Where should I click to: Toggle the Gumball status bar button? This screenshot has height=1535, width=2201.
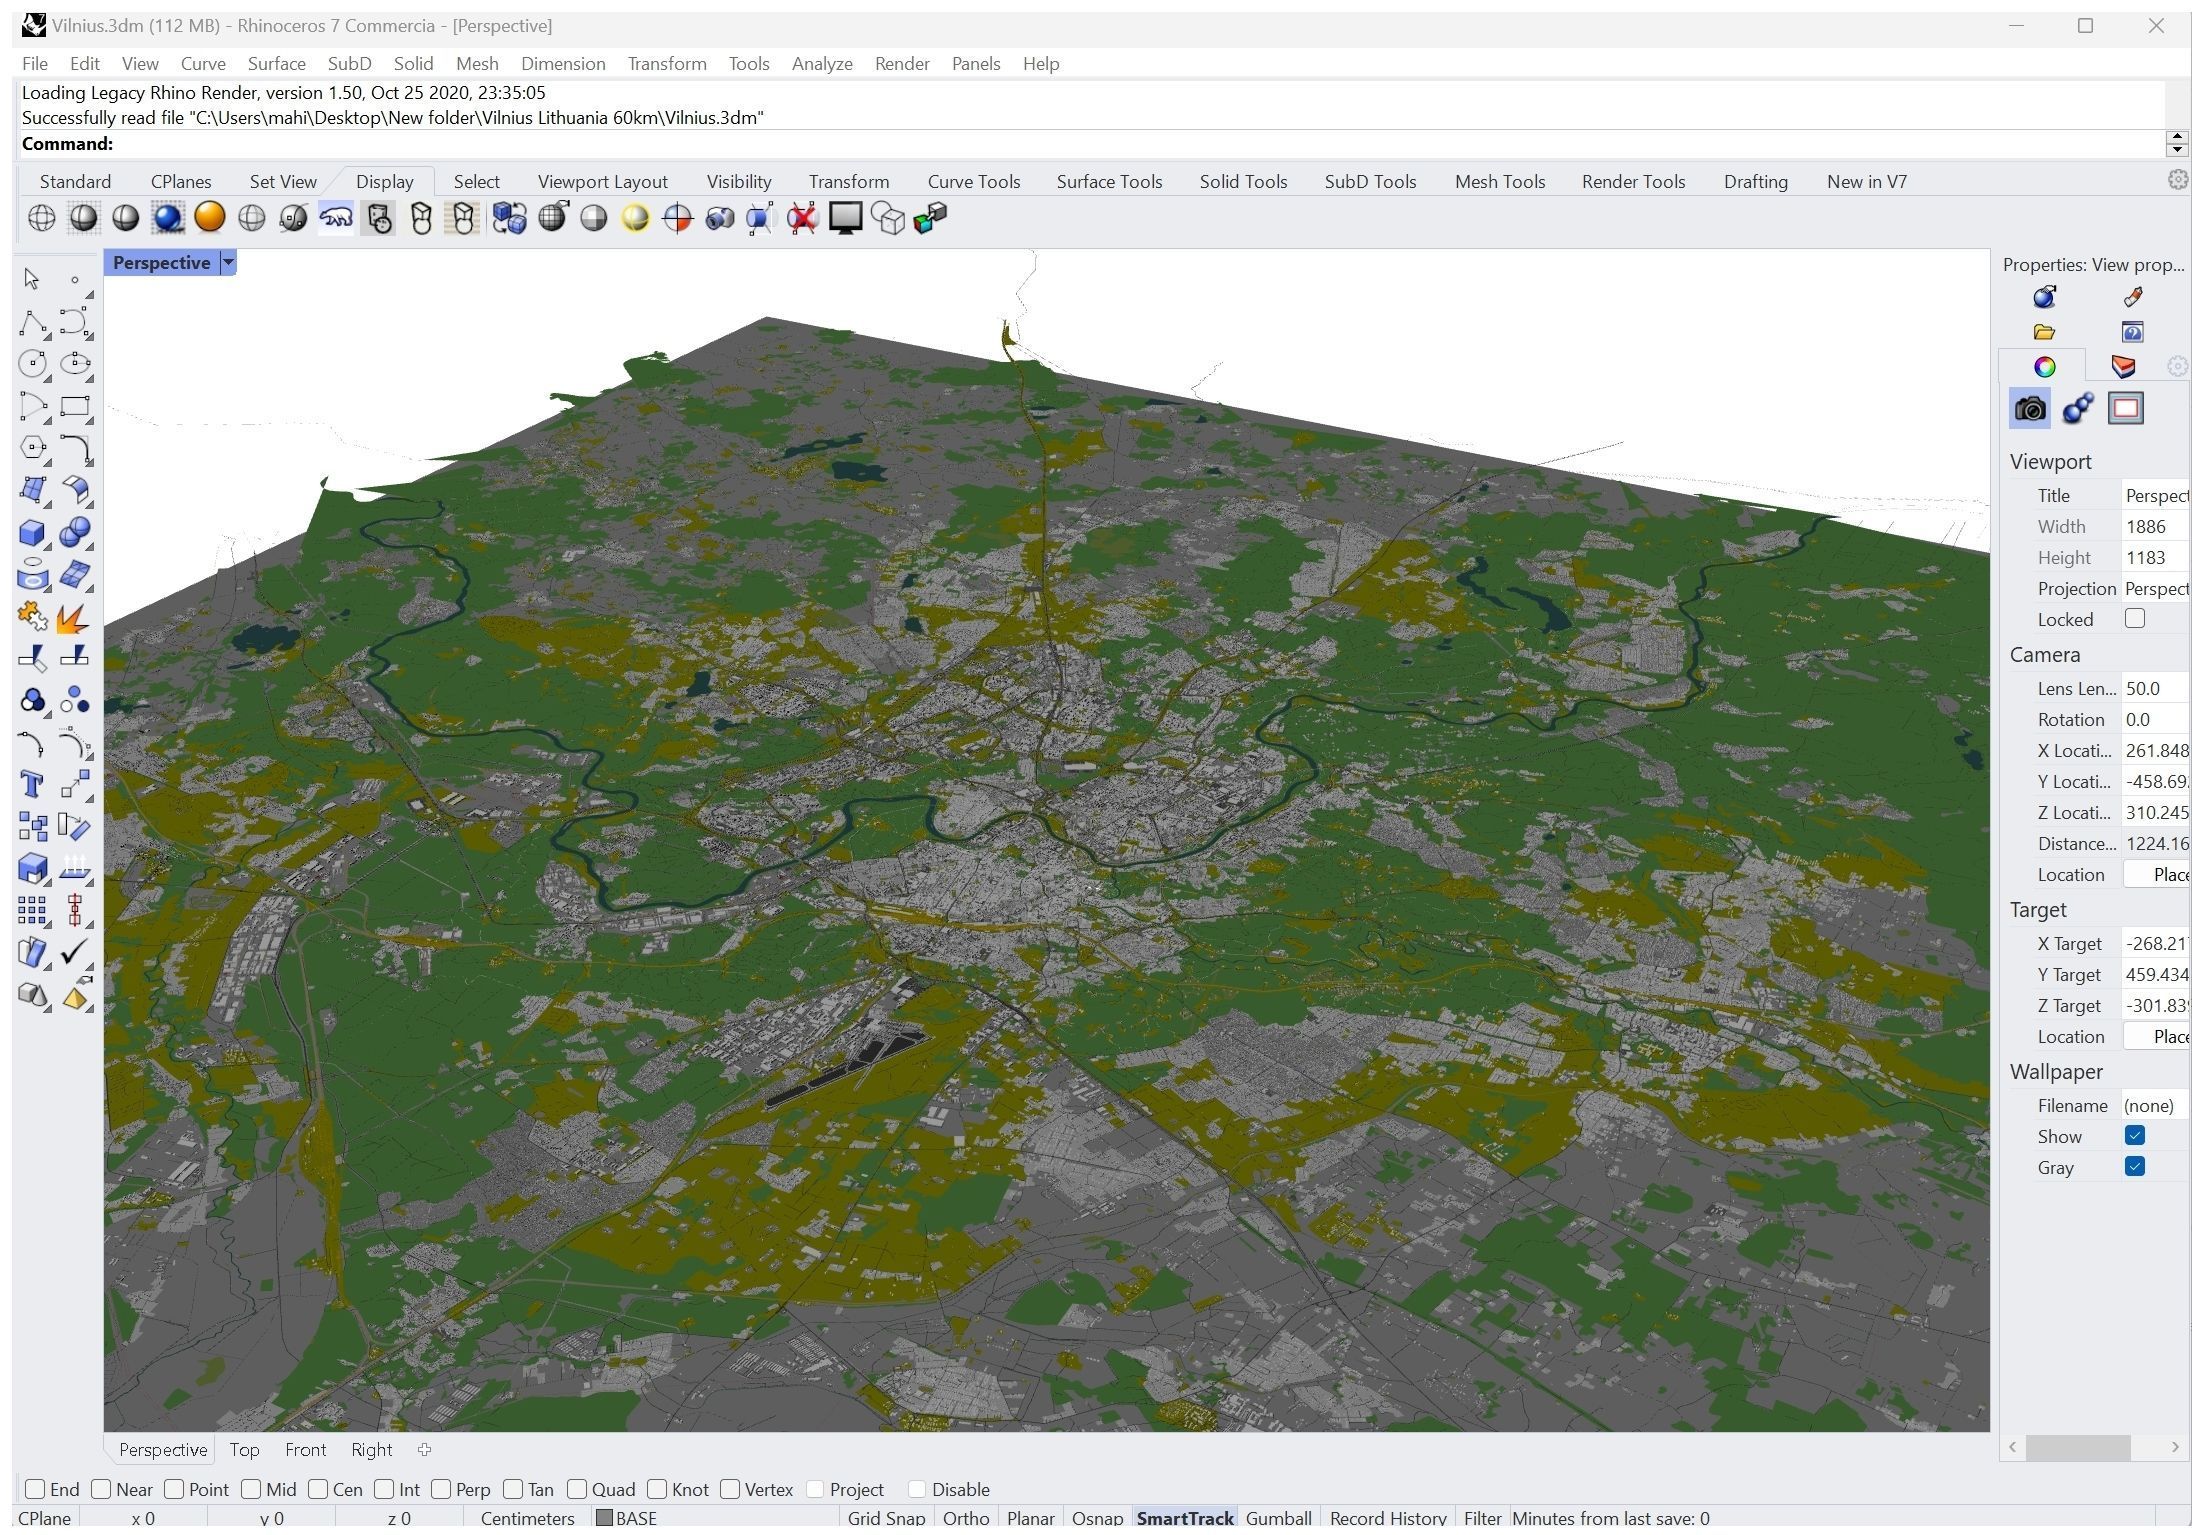click(x=1278, y=1518)
